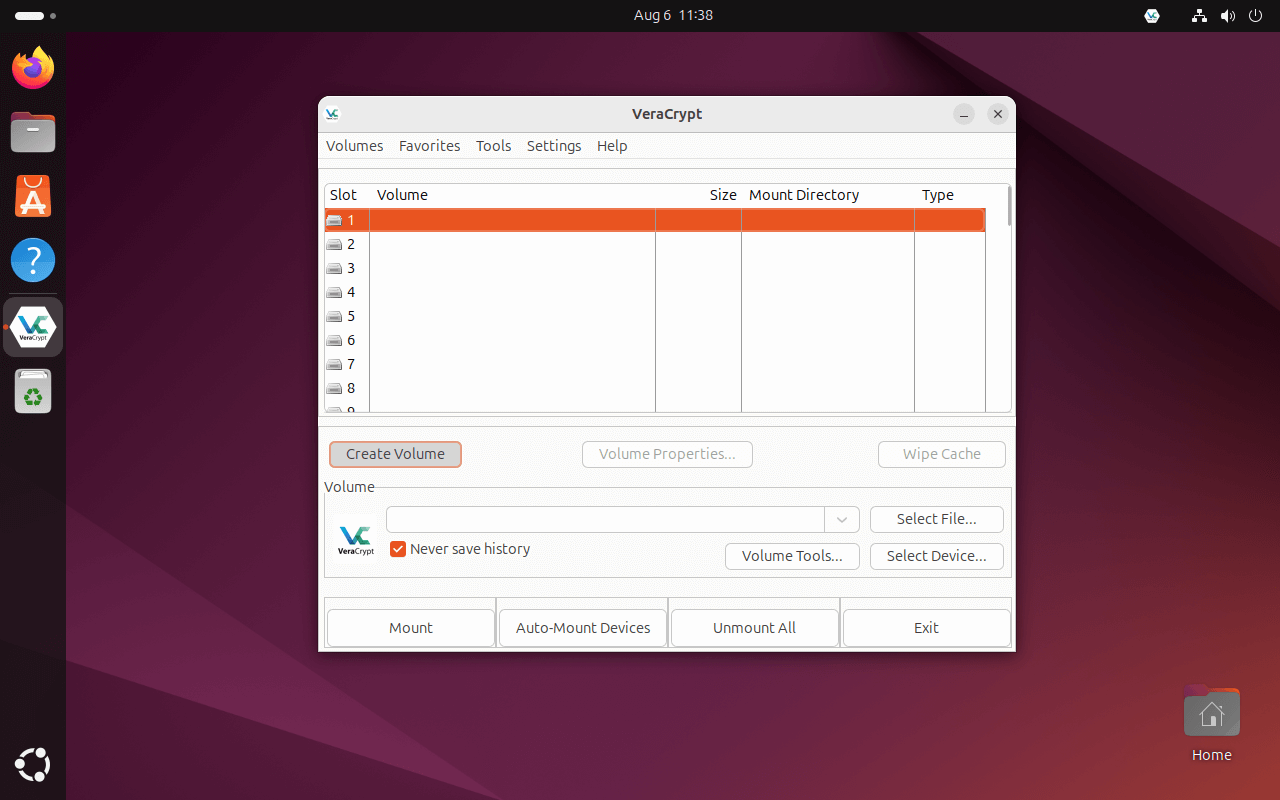Click the Create Volume button
This screenshot has height=800, width=1280.
point(395,454)
